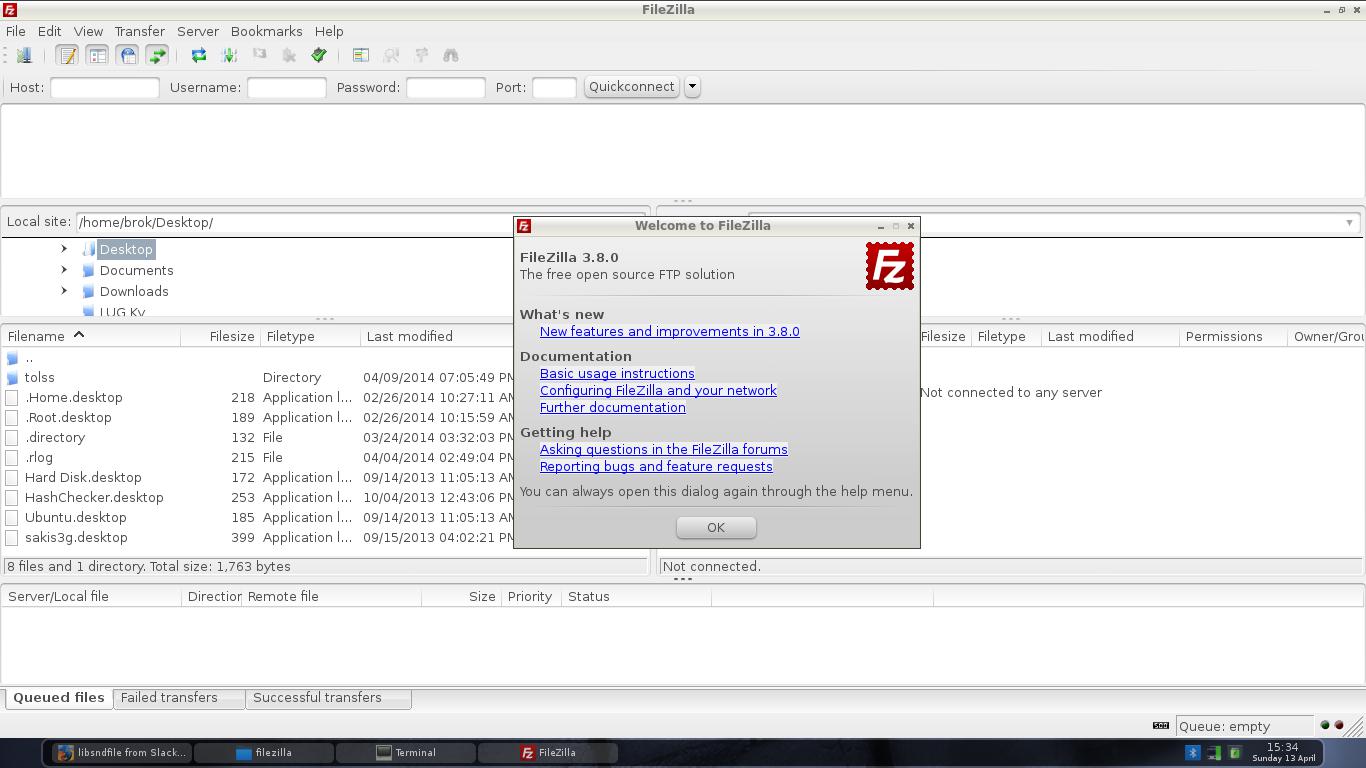1366x768 pixels.
Task: Click the Host input field
Action: pyautogui.click(x=104, y=87)
